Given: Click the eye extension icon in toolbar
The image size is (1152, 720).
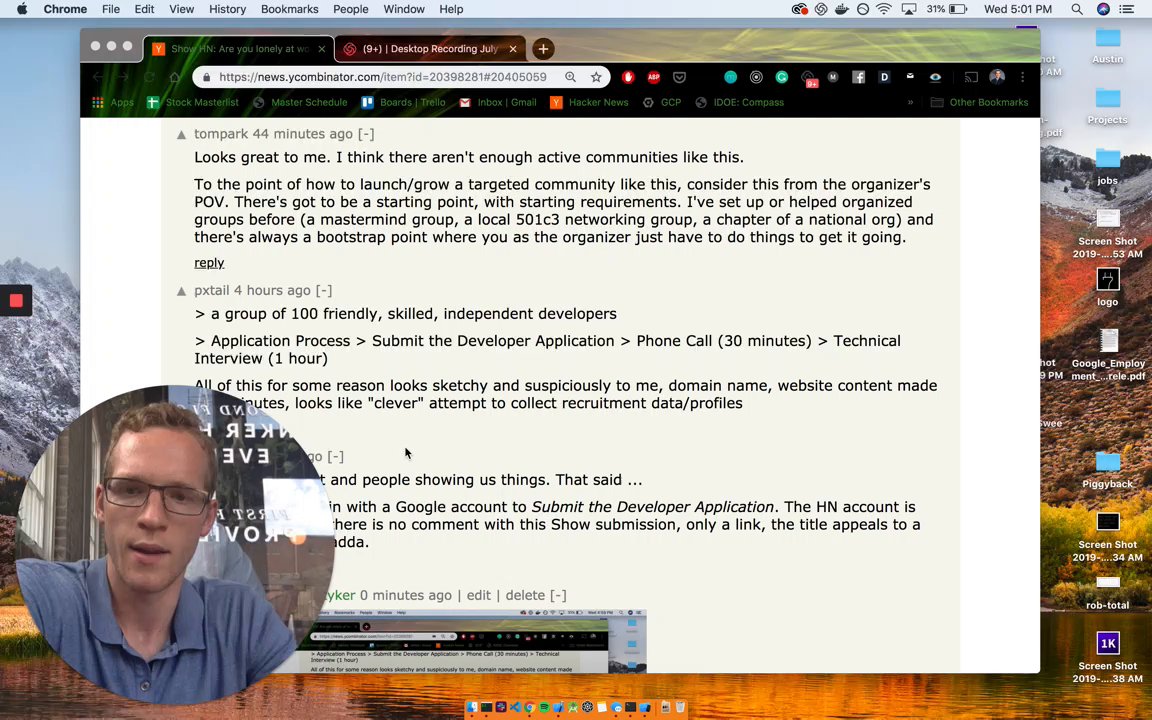Looking at the screenshot, I should pos(935,76).
